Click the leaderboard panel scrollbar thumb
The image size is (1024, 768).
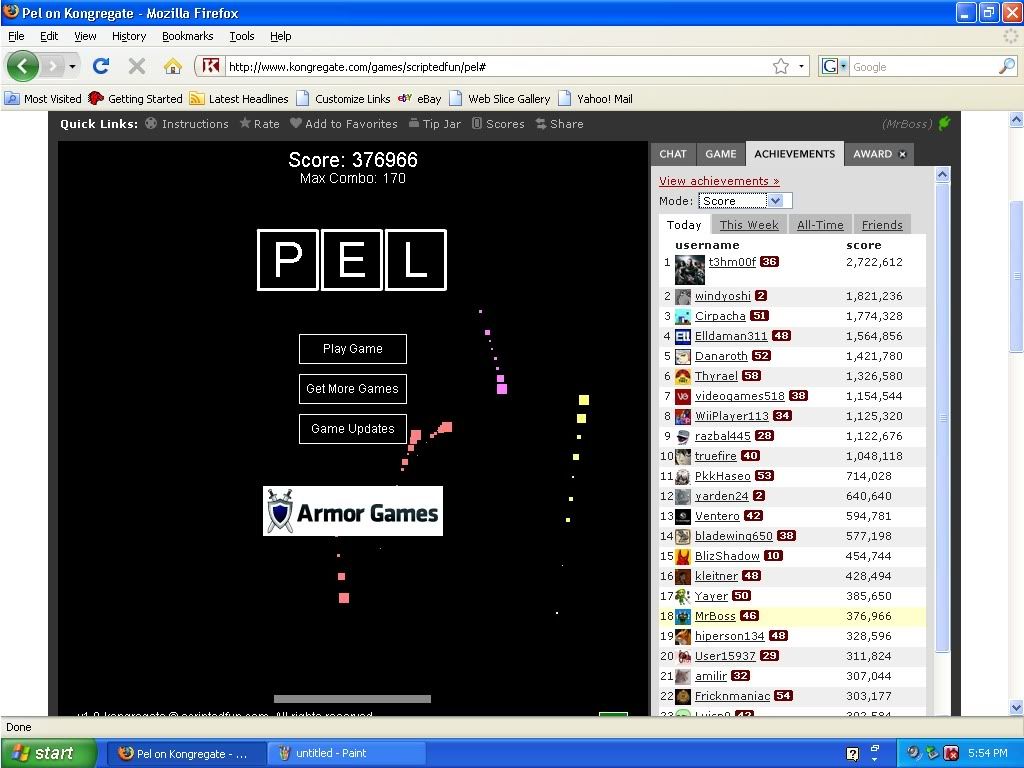[x=942, y=418]
